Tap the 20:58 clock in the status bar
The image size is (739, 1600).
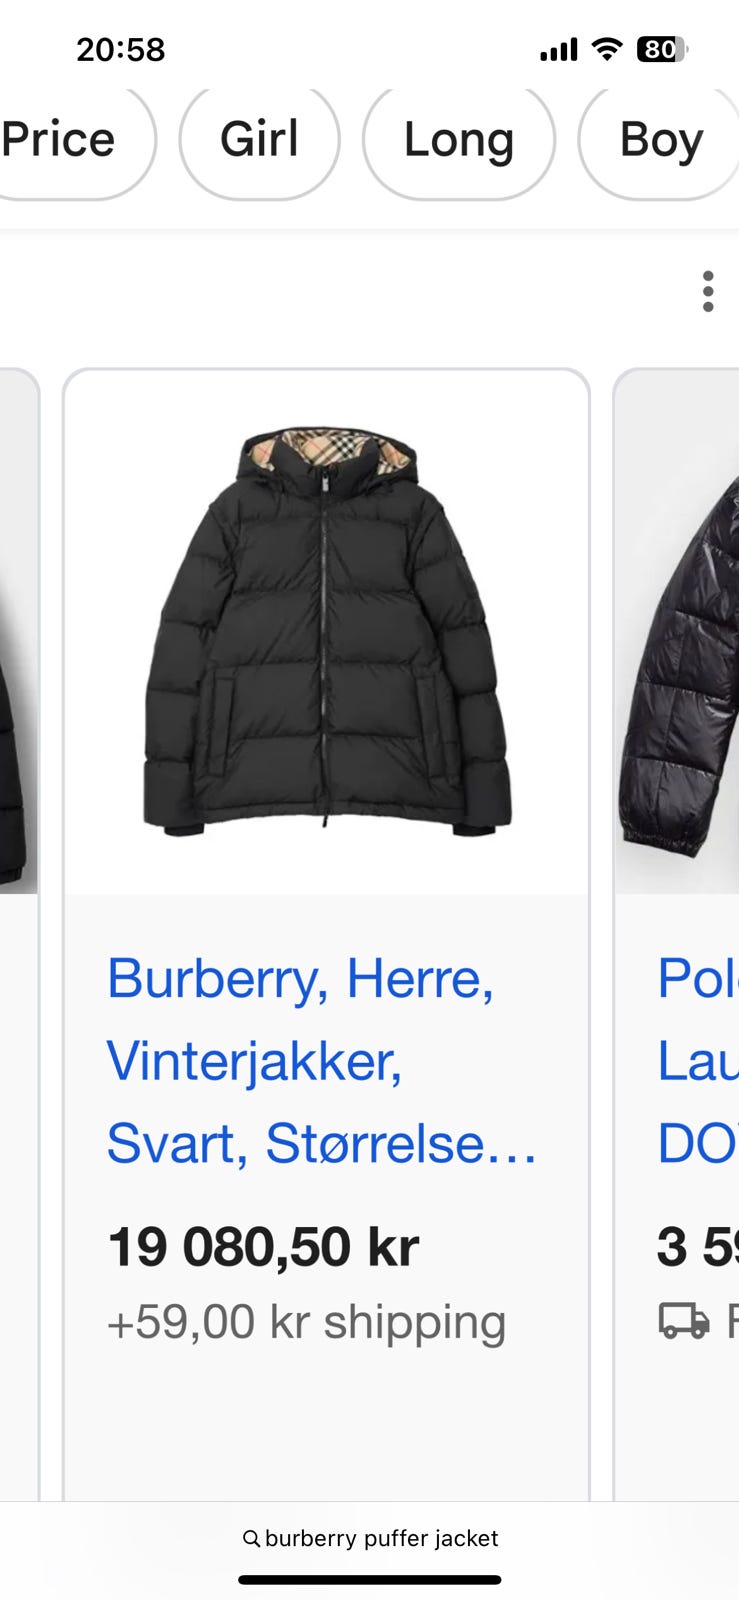tap(121, 49)
